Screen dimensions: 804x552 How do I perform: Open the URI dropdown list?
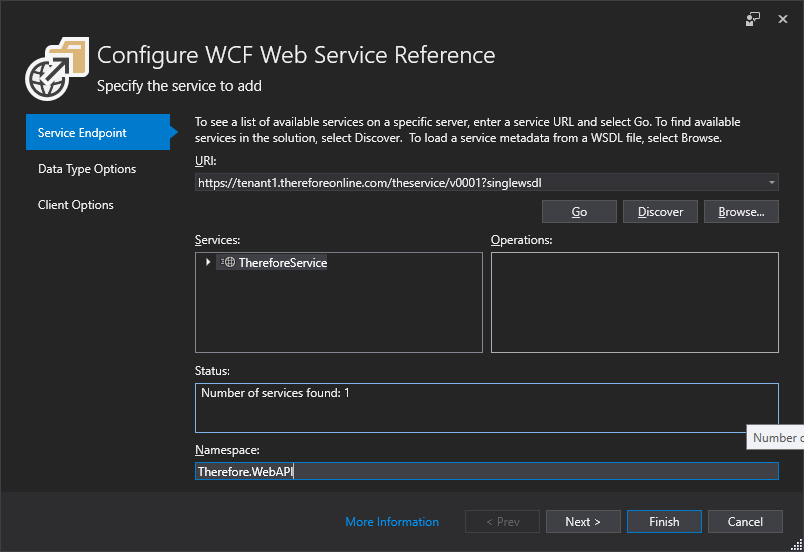click(771, 183)
